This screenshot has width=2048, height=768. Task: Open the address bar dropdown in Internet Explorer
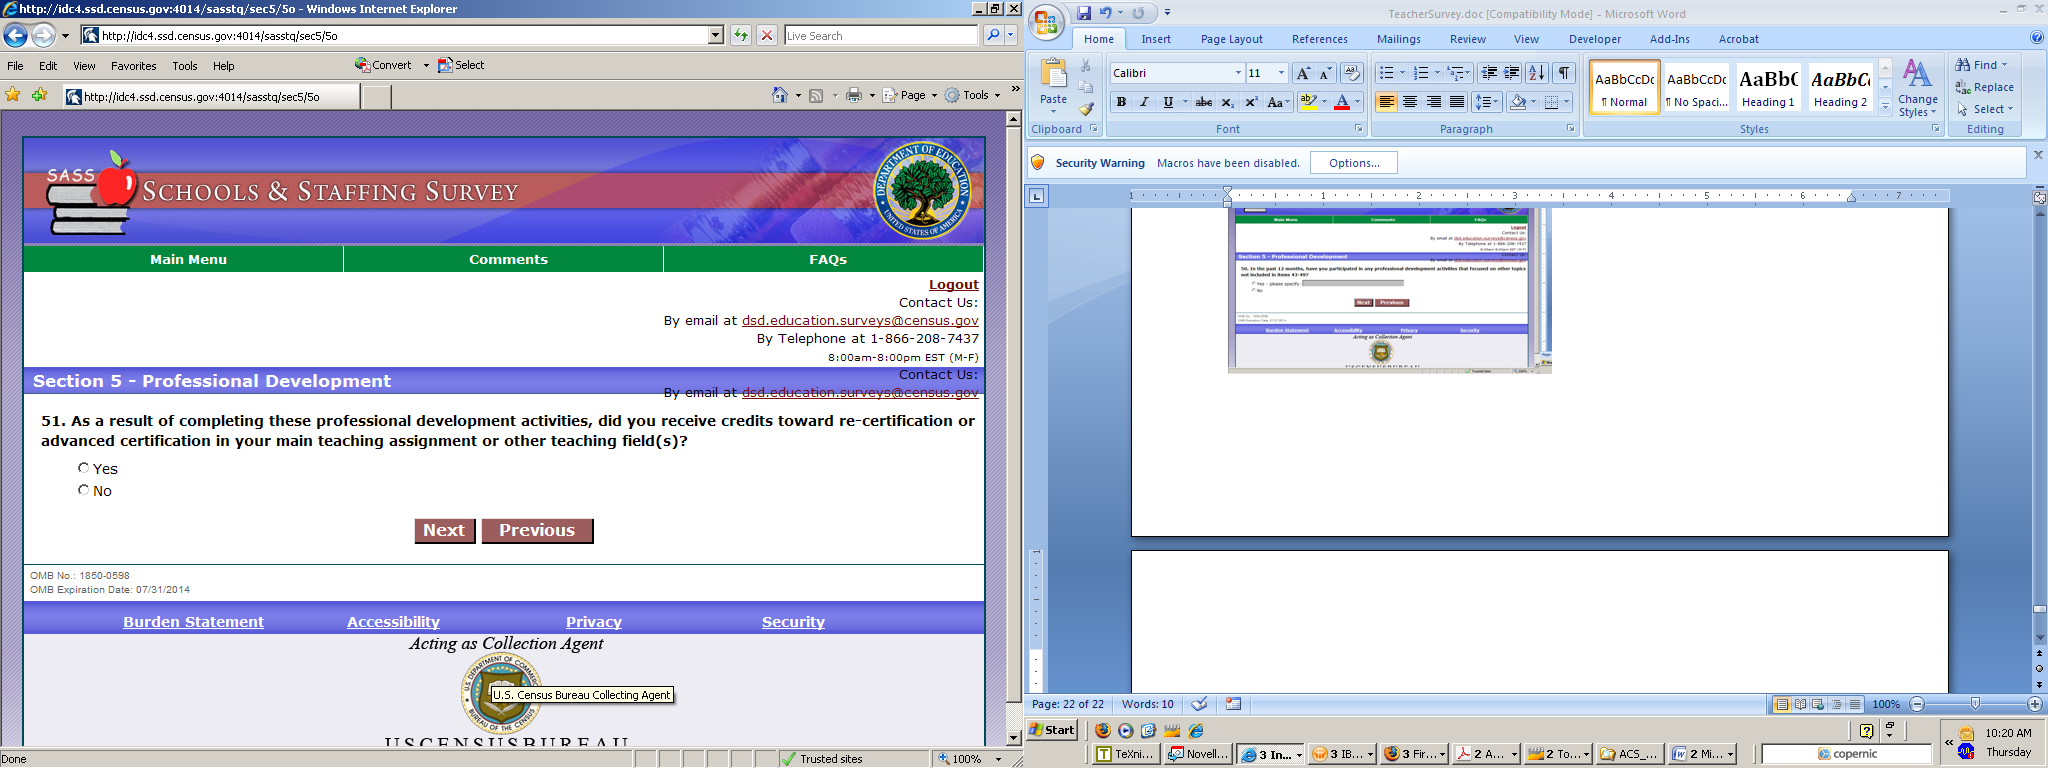(715, 36)
